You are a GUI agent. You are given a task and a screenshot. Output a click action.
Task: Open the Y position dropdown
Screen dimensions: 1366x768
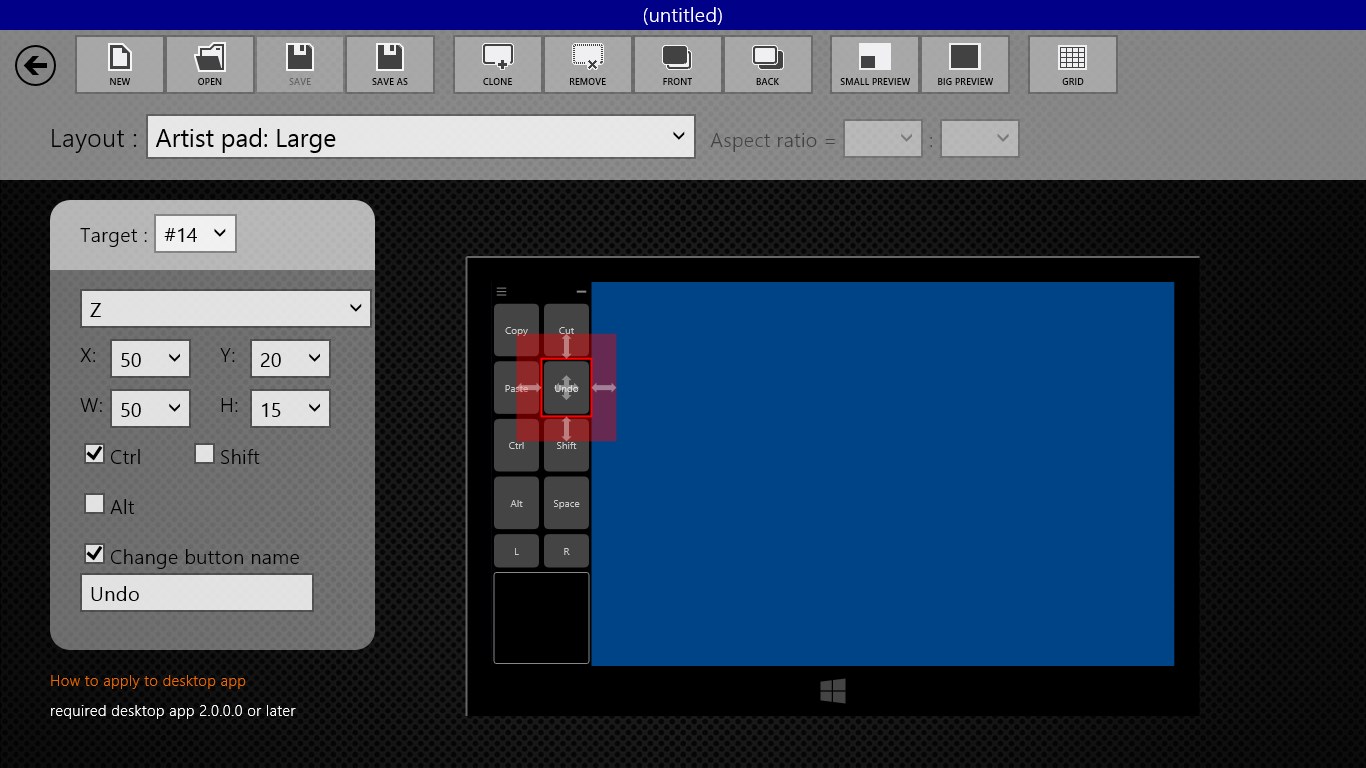(x=290, y=359)
